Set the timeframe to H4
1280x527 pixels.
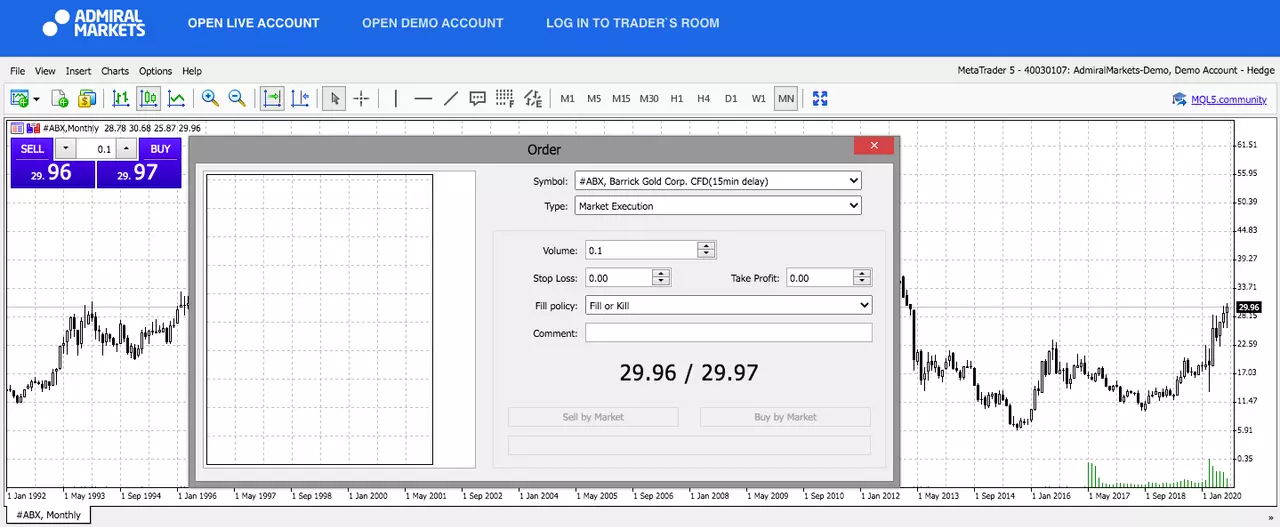(704, 99)
